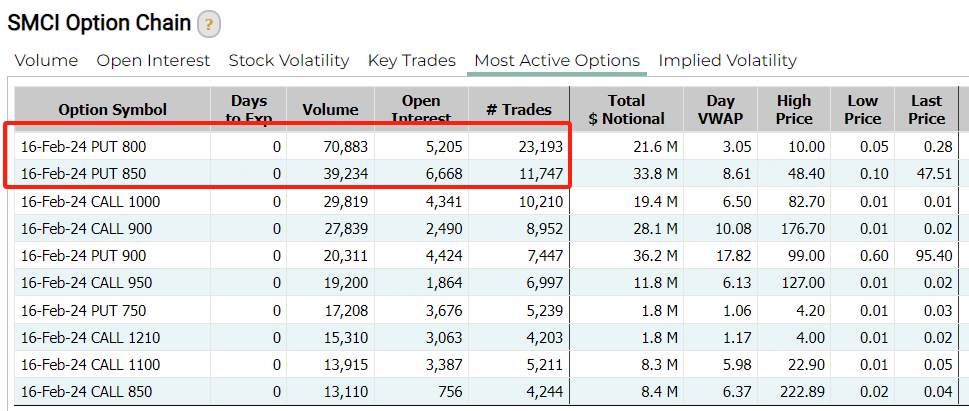
Task: Sort by Low Price column header
Action: point(862,110)
